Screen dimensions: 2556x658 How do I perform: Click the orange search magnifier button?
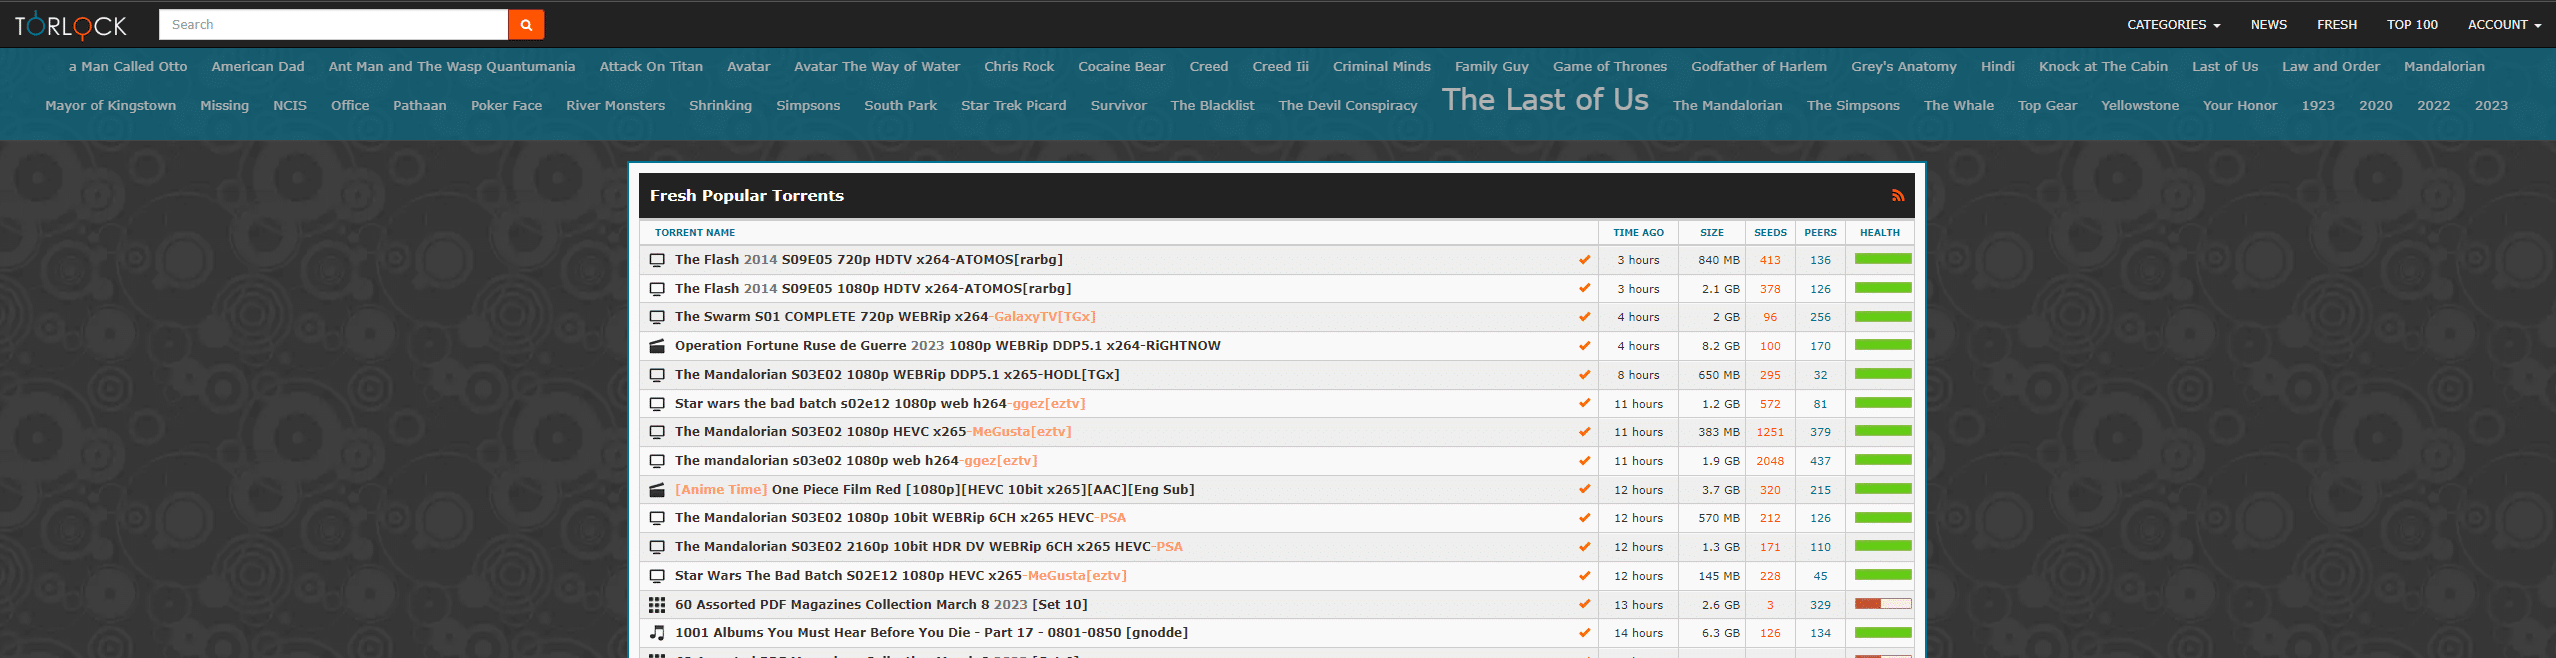tap(526, 25)
